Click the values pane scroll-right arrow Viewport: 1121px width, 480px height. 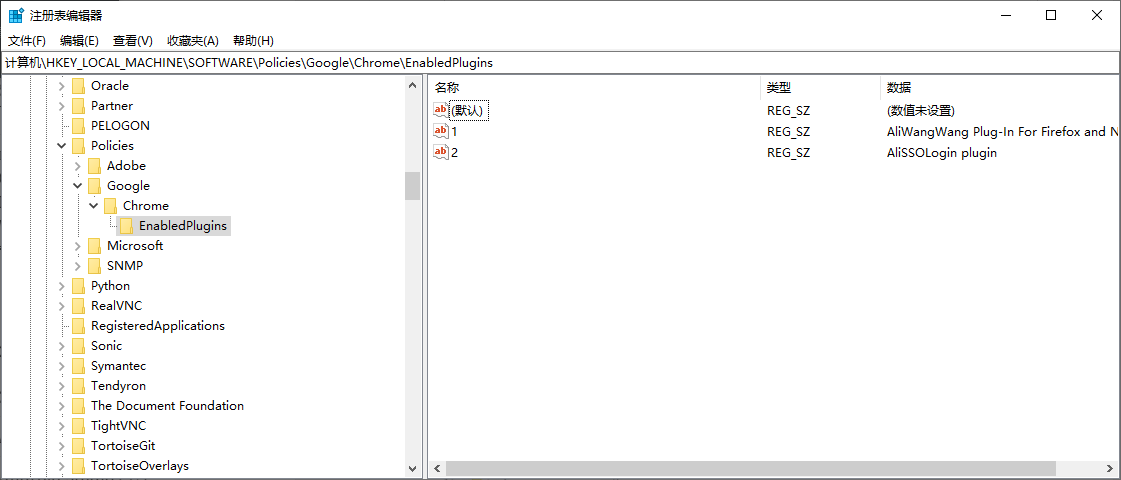click(1112, 470)
